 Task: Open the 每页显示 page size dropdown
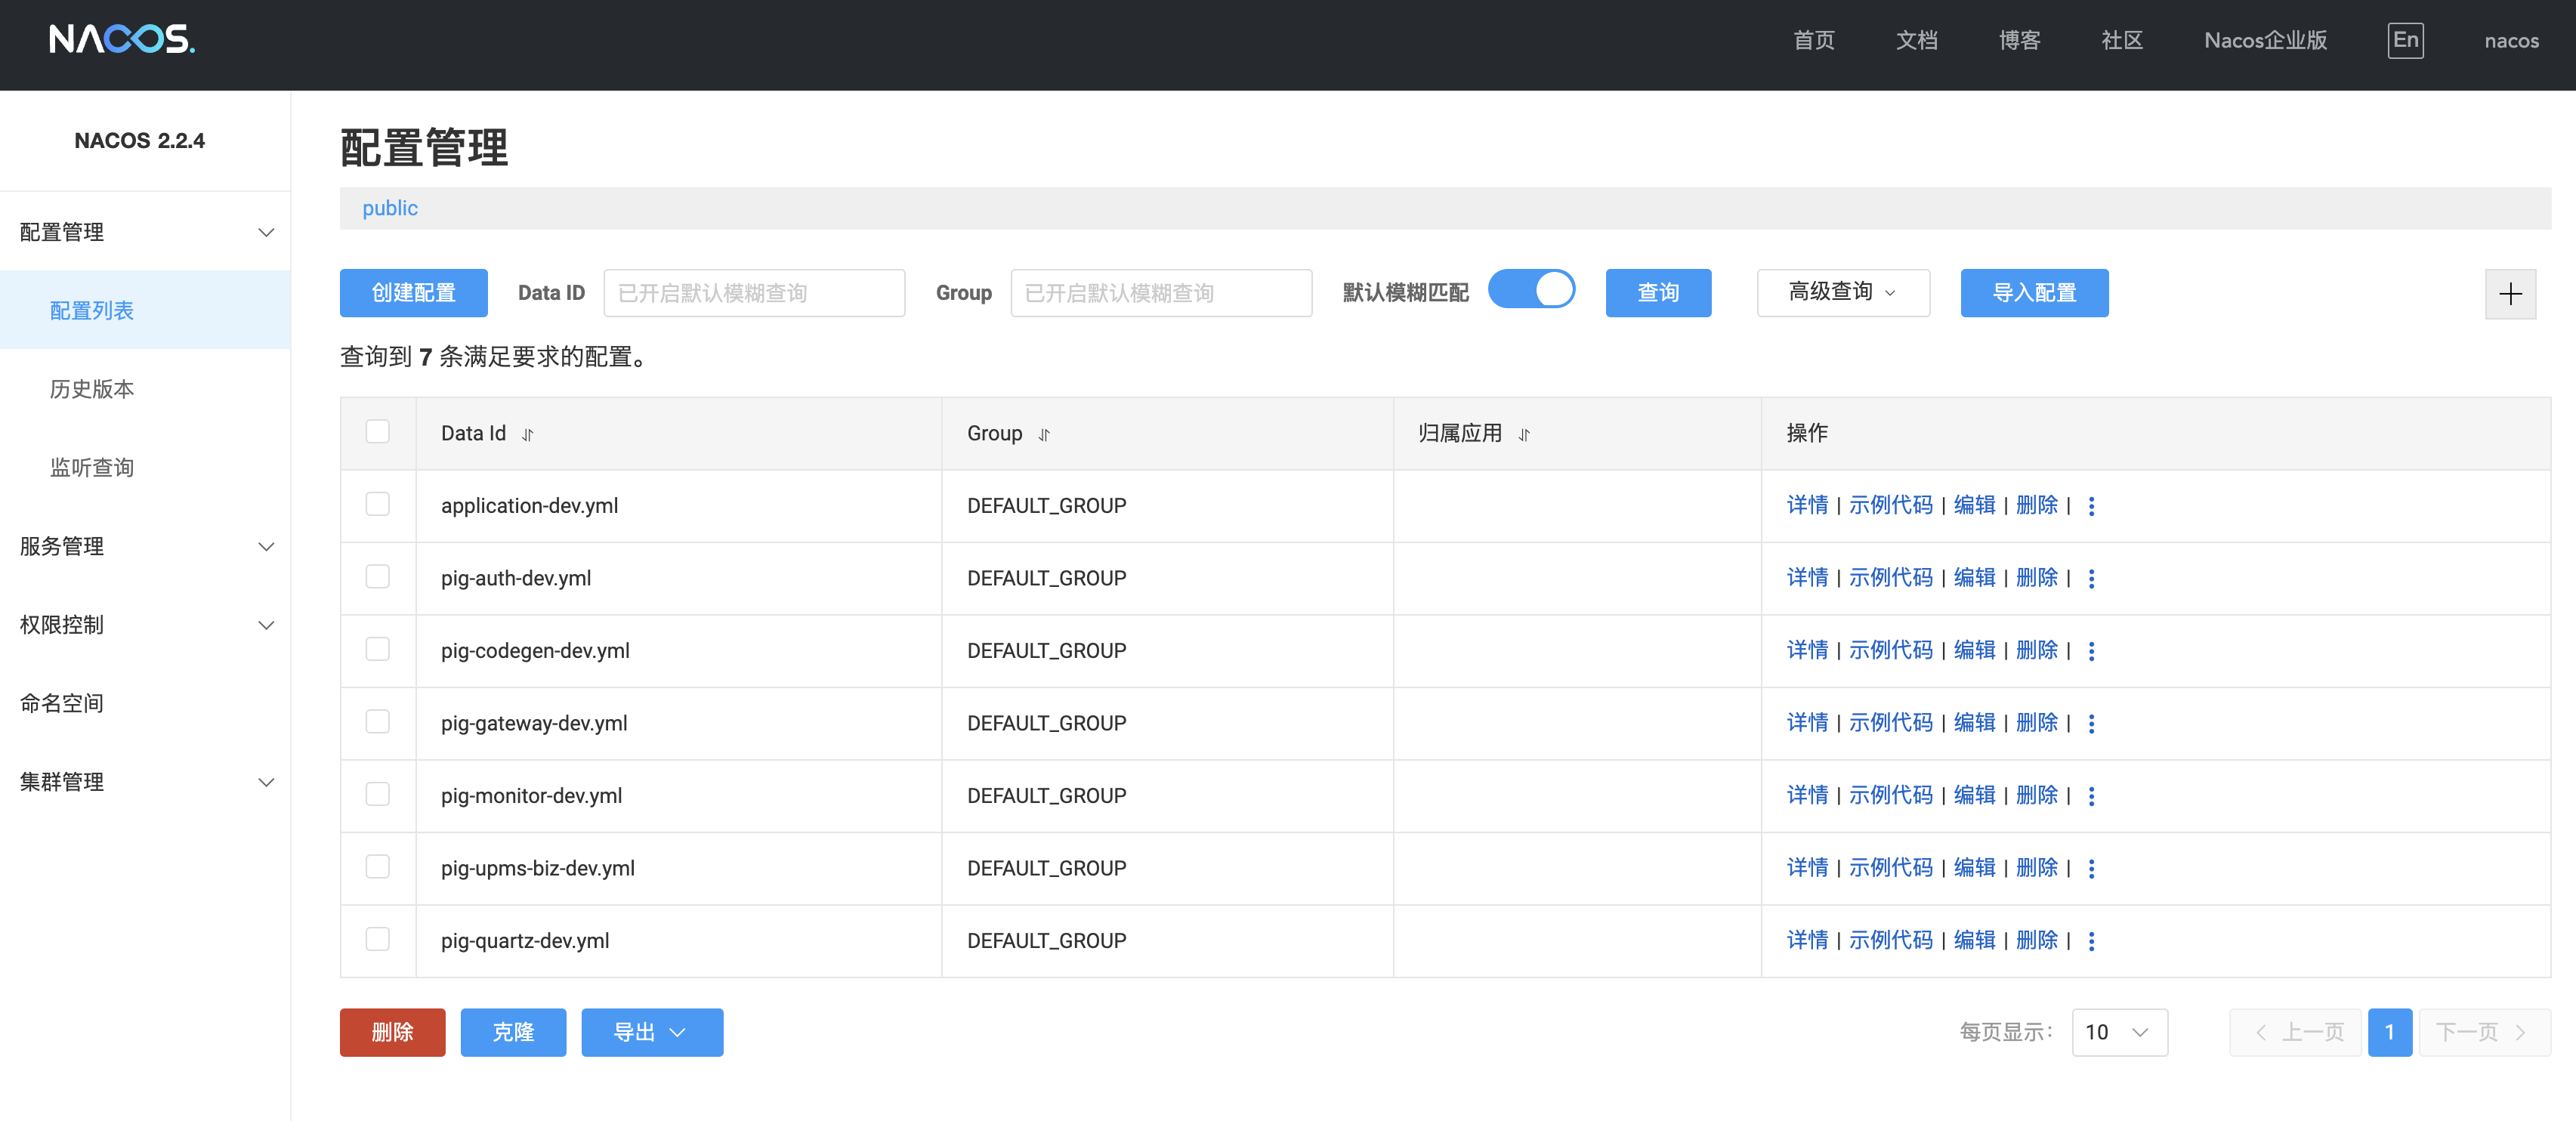tap(2119, 1033)
